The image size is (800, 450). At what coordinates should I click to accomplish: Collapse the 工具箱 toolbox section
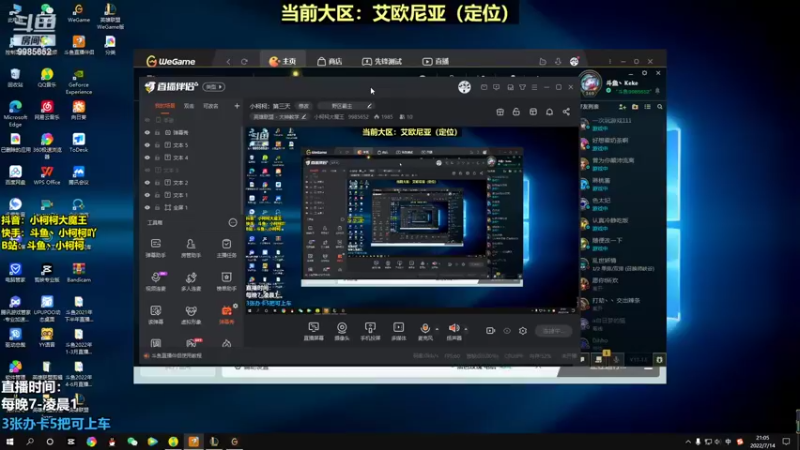[233, 222]
